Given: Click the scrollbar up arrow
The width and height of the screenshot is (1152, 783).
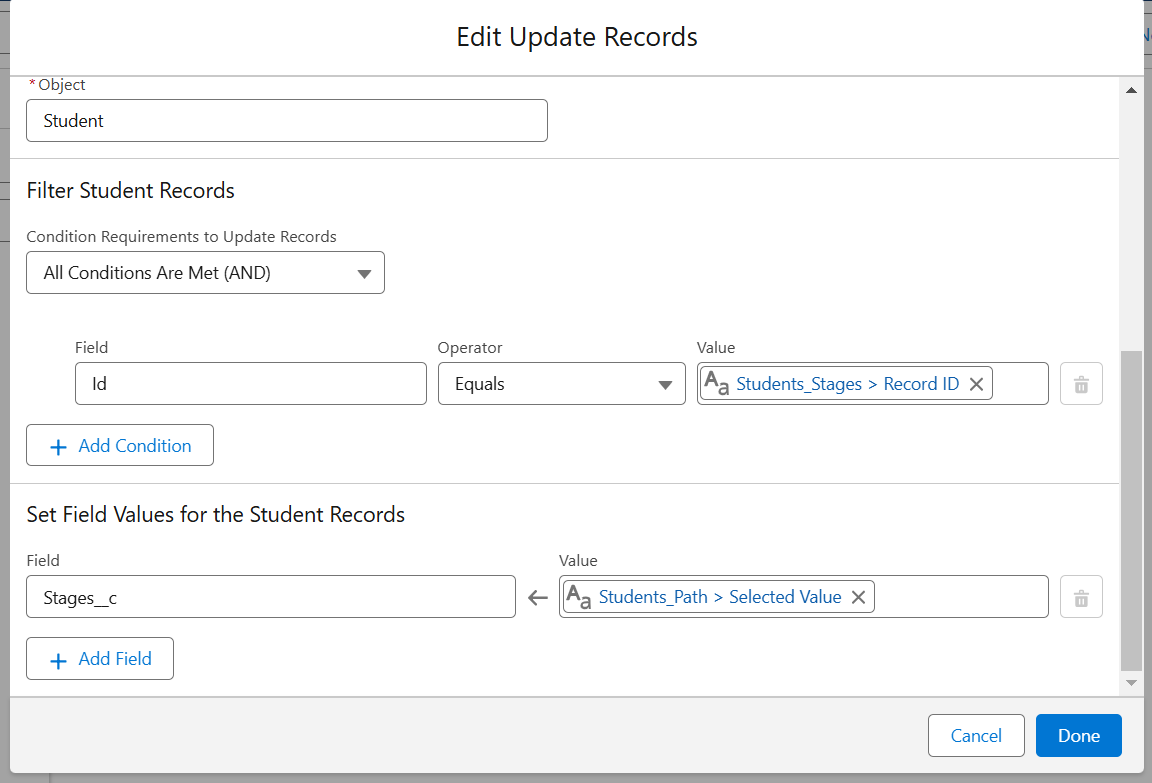Looking at the screenshot, I should (x=1132, y=89).
